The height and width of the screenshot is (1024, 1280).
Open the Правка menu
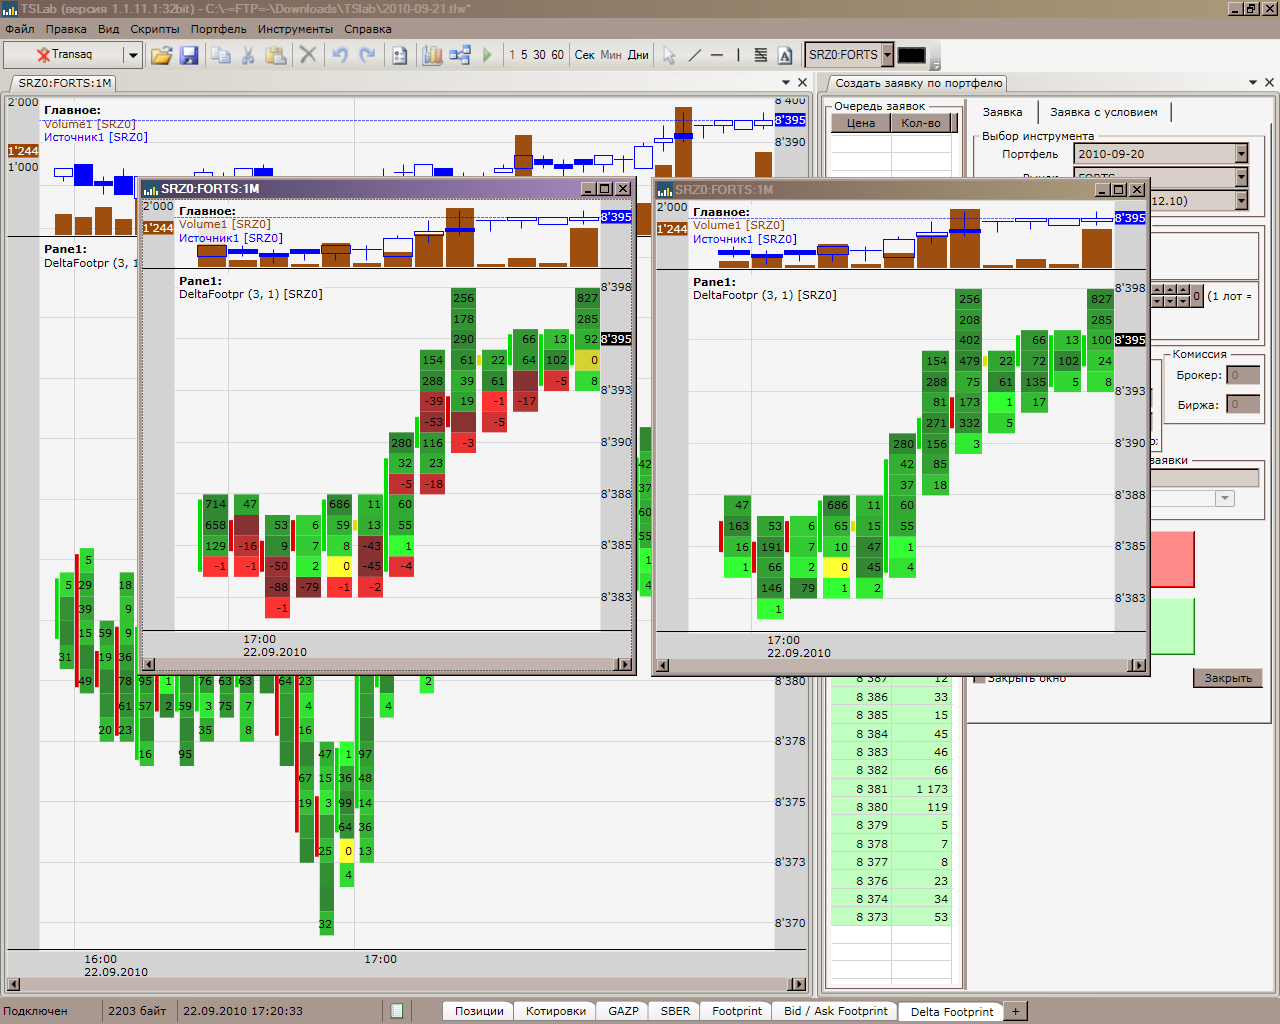(x=66, y=29)
